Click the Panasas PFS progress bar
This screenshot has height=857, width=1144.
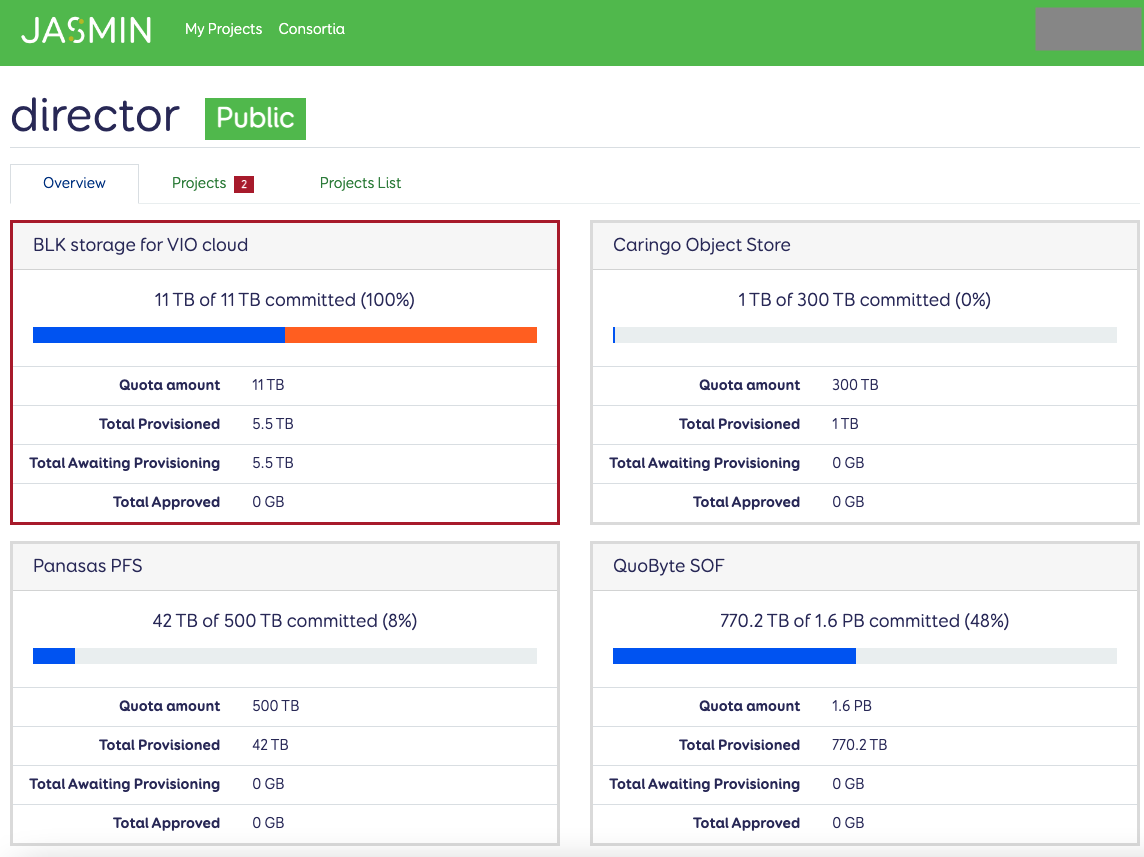[x=285, y=656]
